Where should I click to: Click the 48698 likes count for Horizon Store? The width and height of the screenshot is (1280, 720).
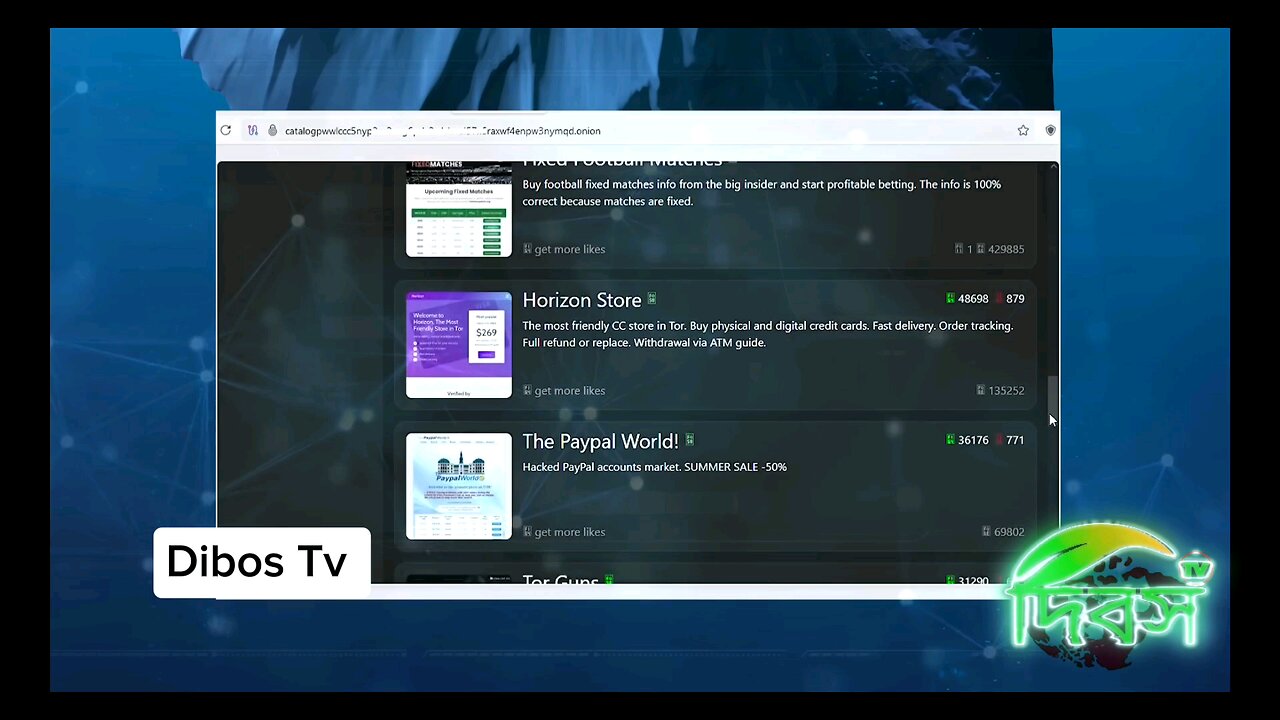(973, 299)
